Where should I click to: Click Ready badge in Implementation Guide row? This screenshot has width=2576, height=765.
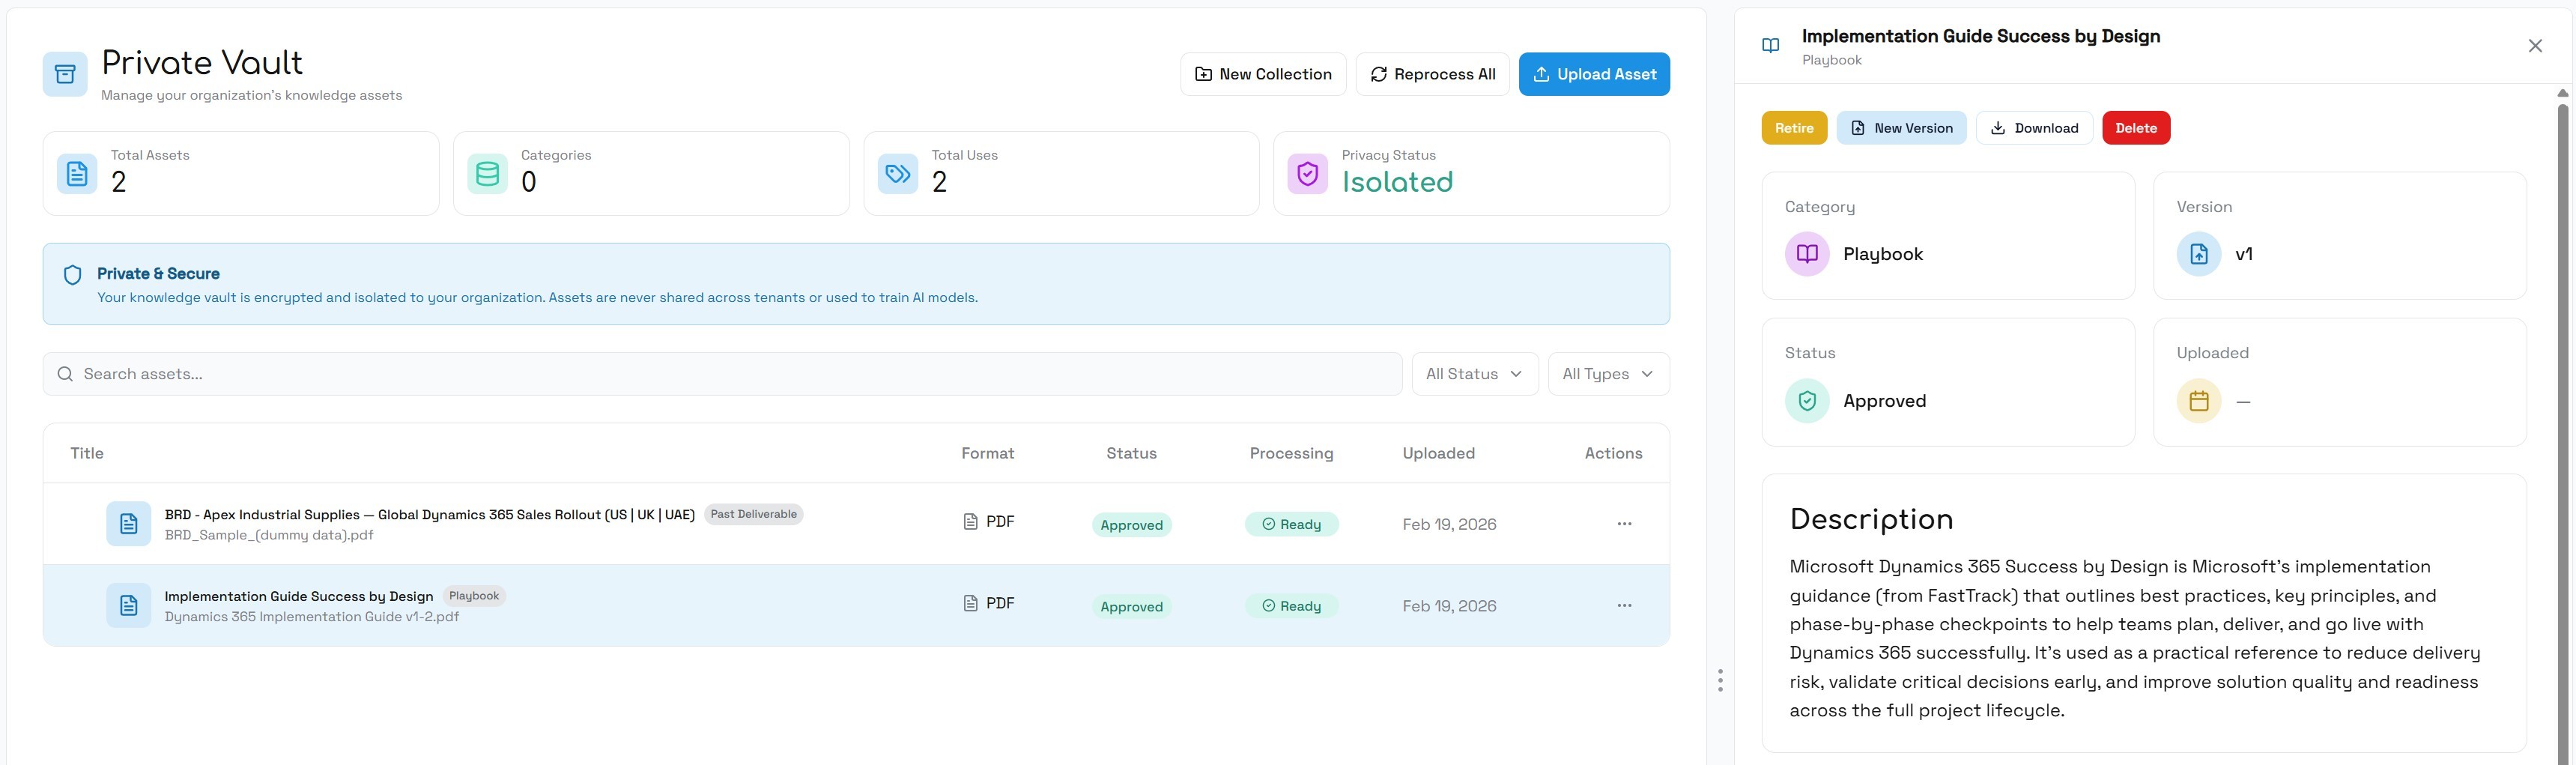(x=1291, y=606)
